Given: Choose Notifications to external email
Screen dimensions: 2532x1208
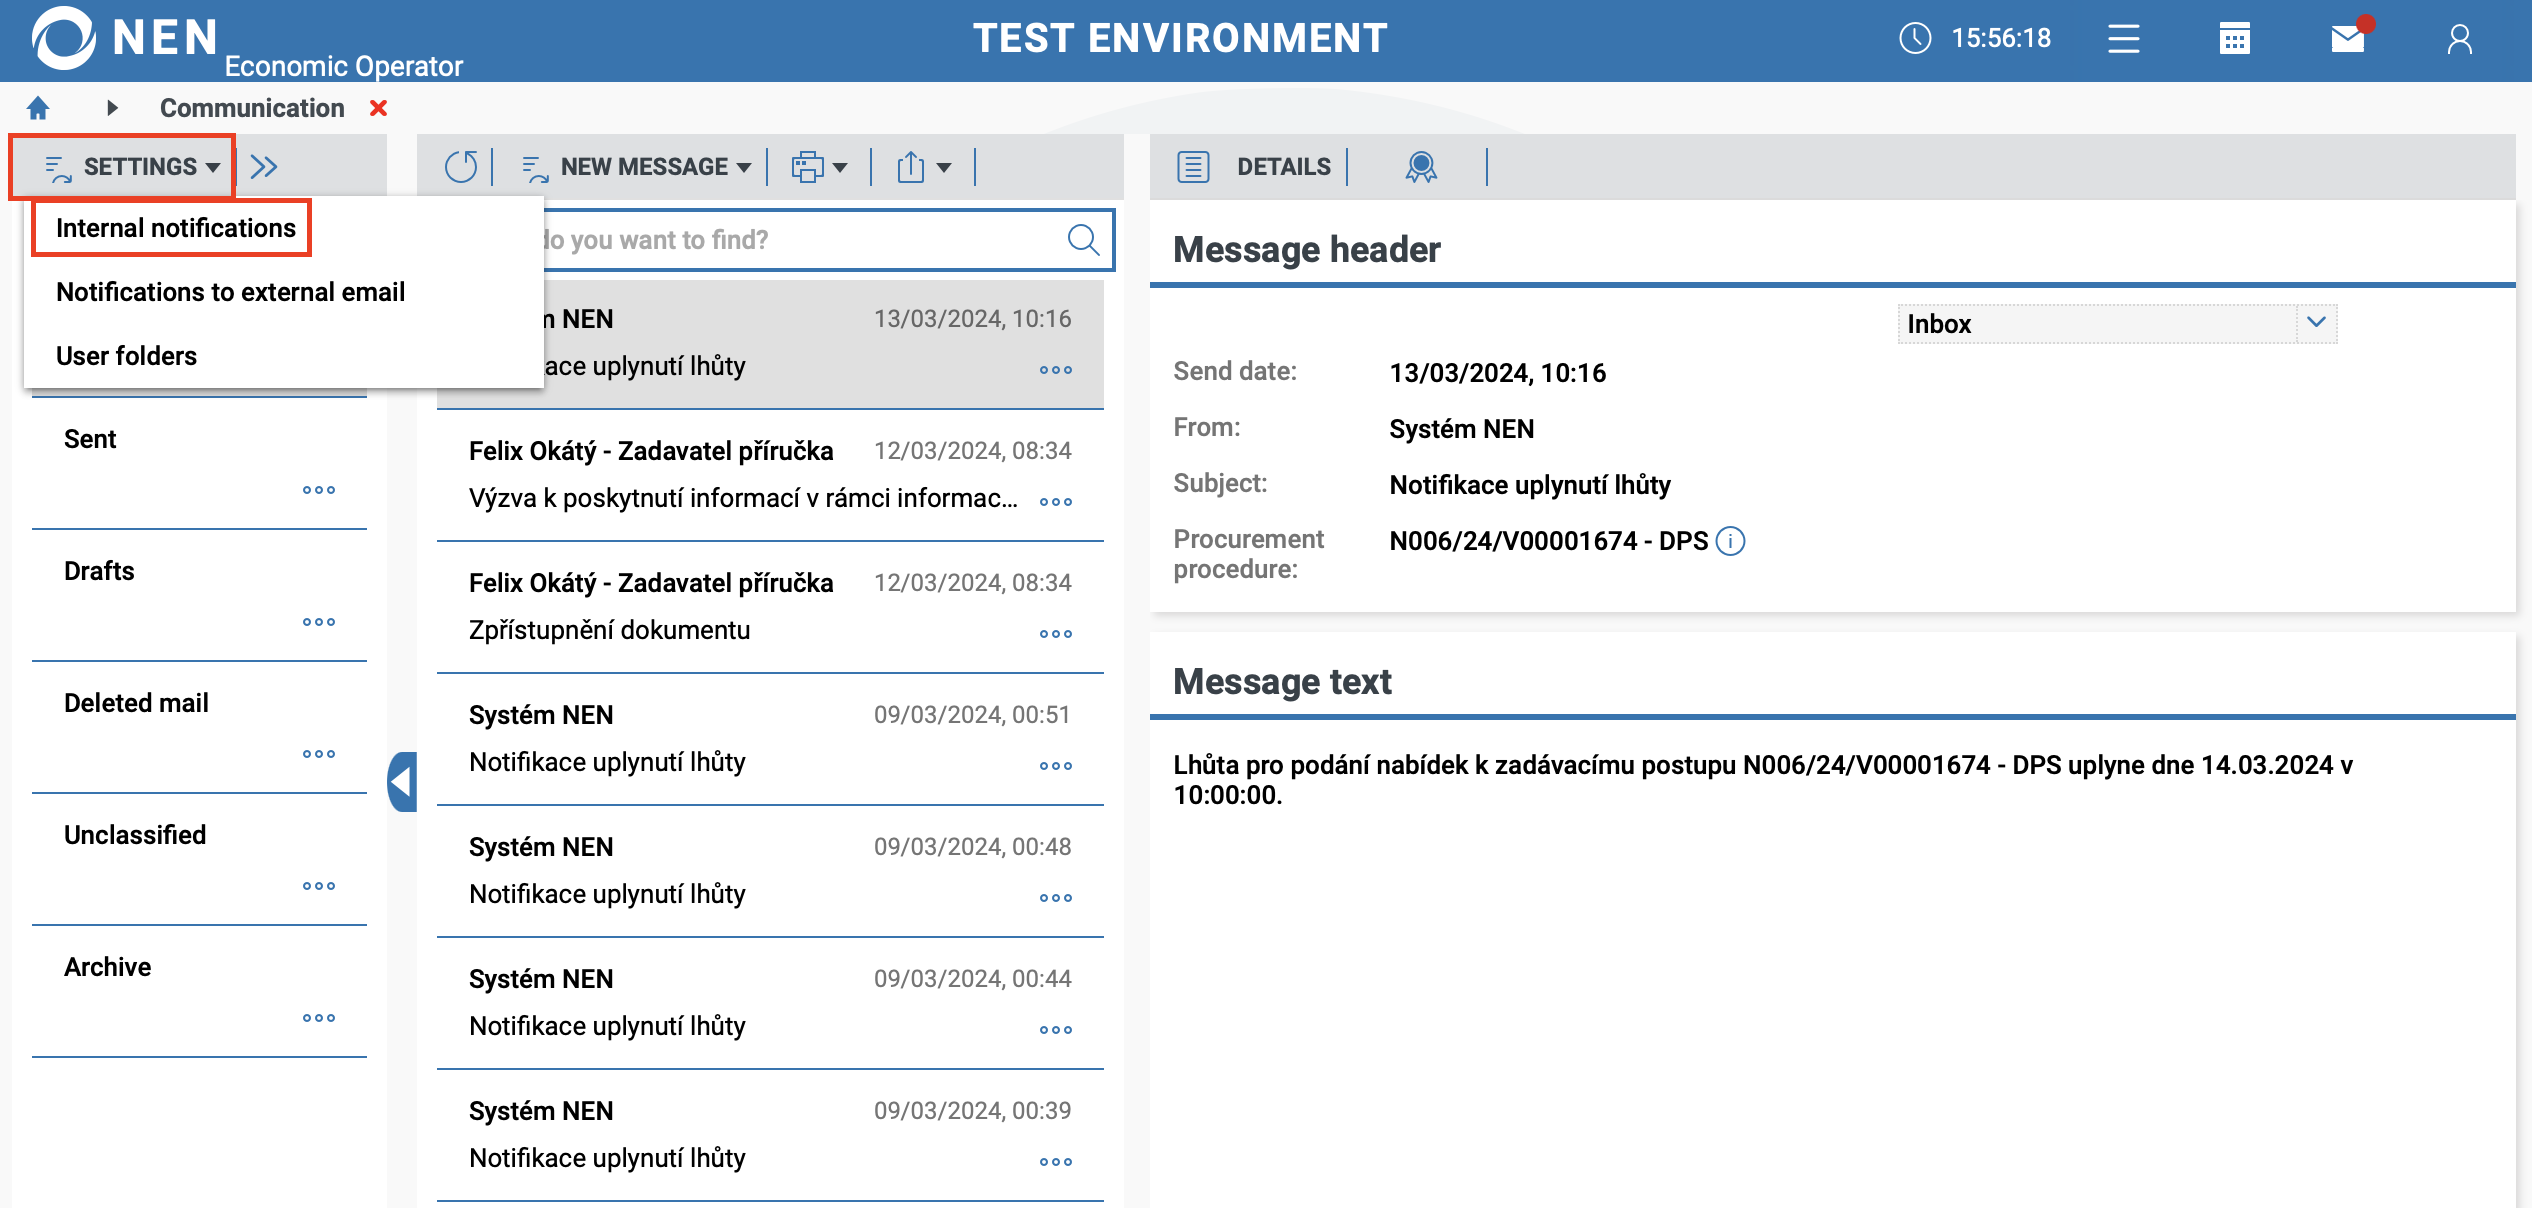Looking at the screenshot, I should click(x=230, y=292).
